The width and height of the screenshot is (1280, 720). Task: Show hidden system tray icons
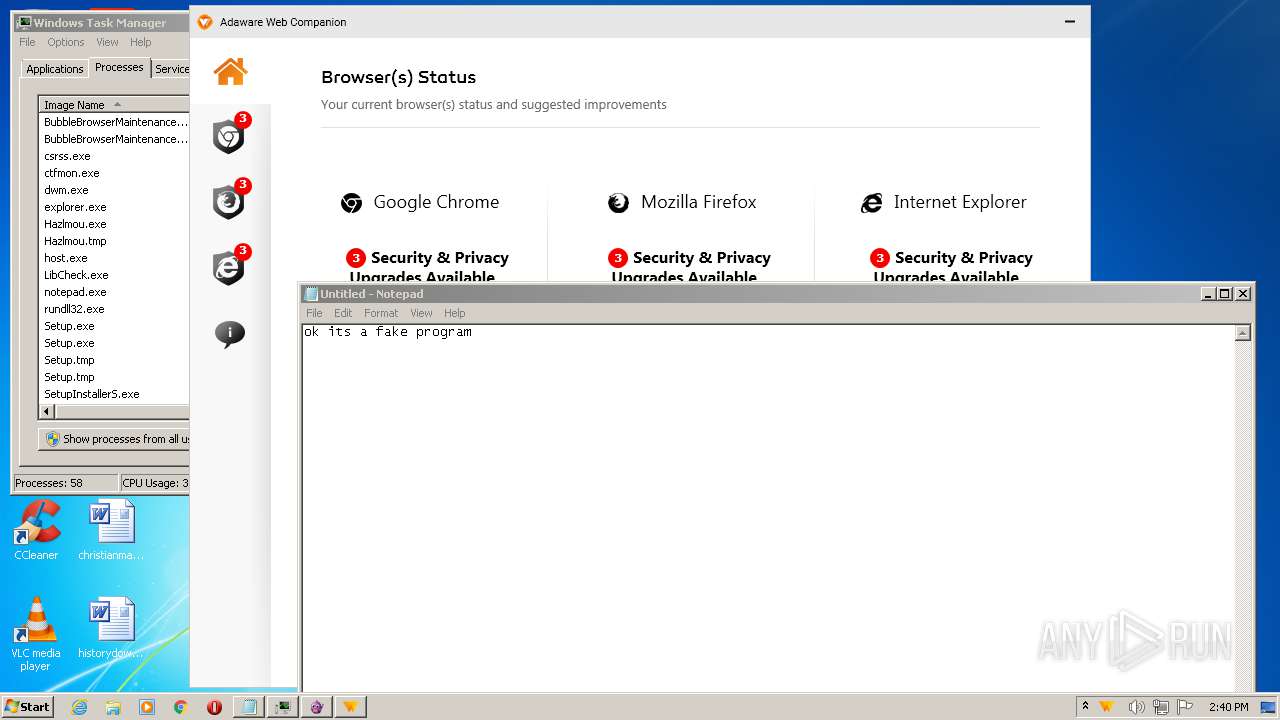click(1085, 707)
